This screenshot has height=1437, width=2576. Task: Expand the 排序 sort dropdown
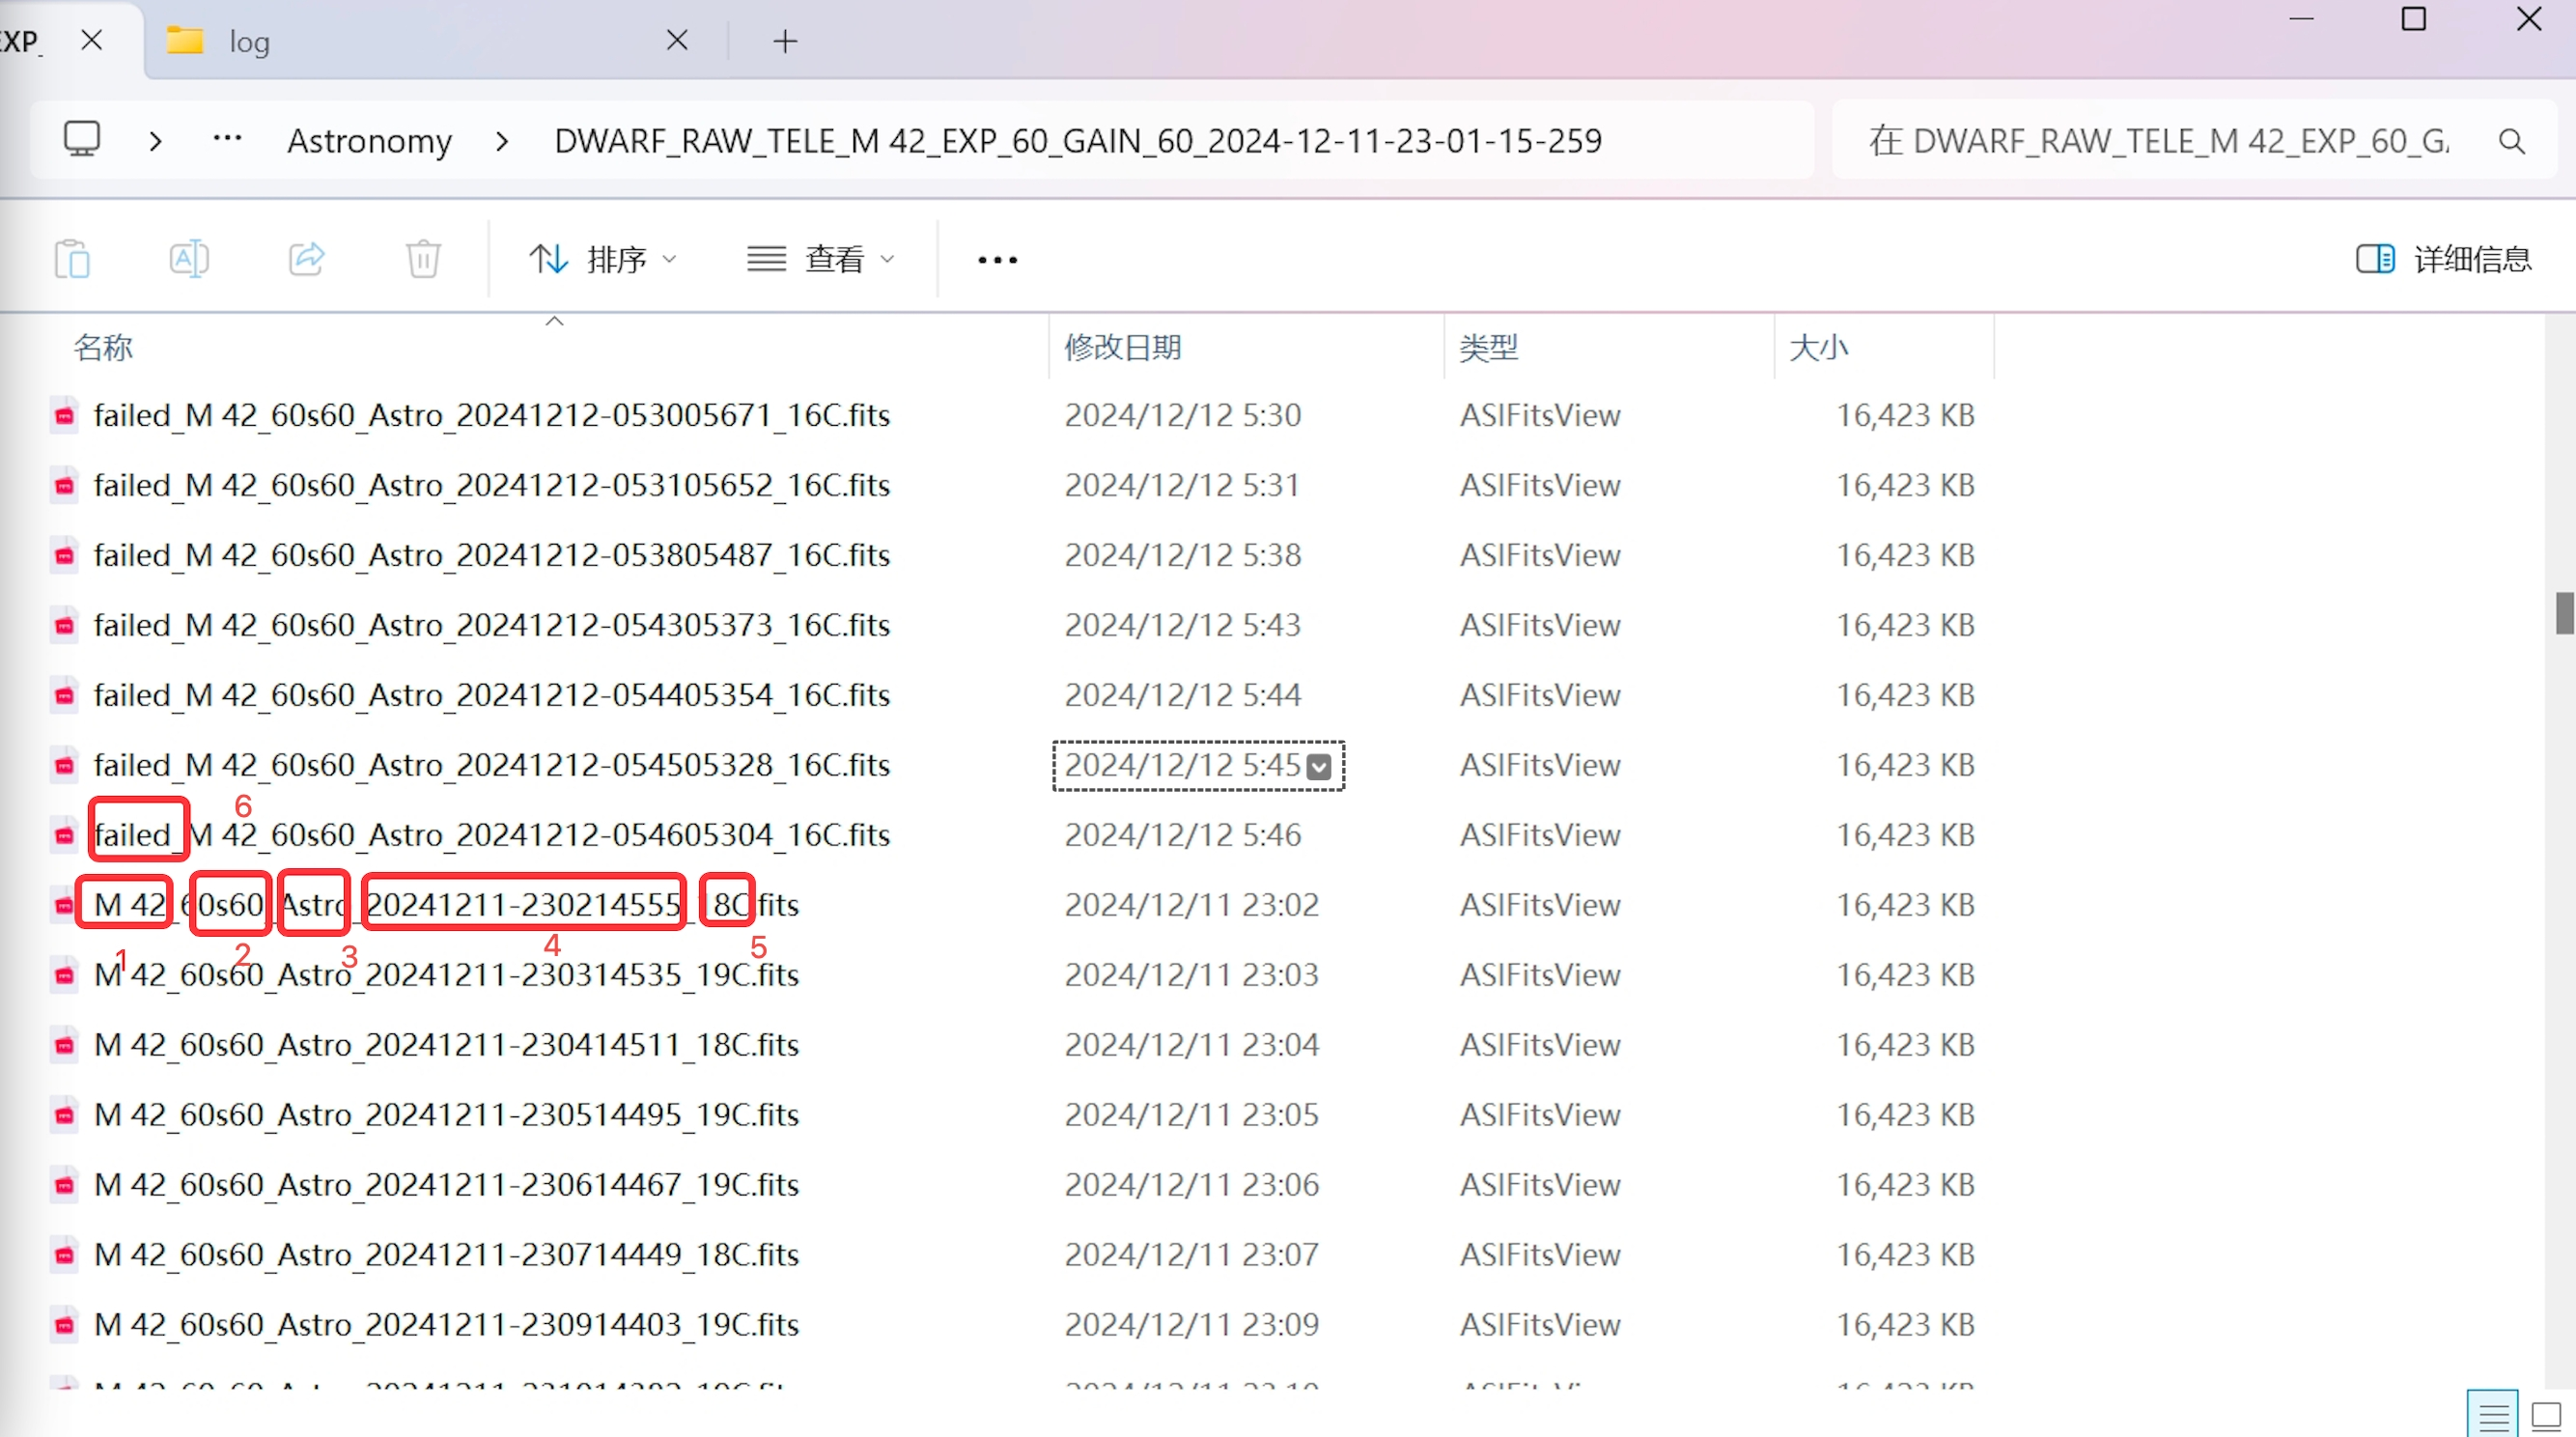pos(604,259)
